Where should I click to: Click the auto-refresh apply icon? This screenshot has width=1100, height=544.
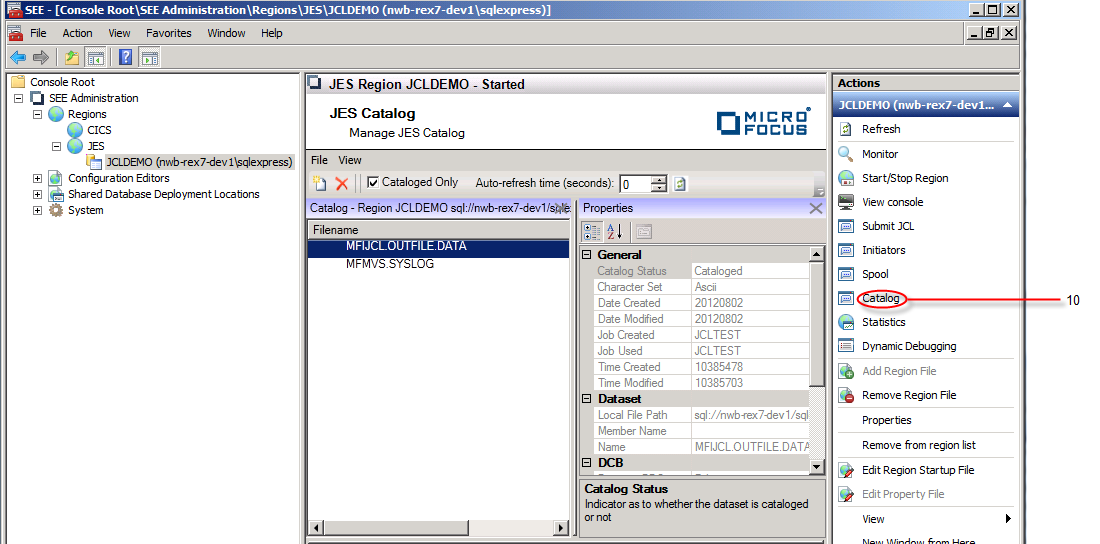click(x=680, y=184)
